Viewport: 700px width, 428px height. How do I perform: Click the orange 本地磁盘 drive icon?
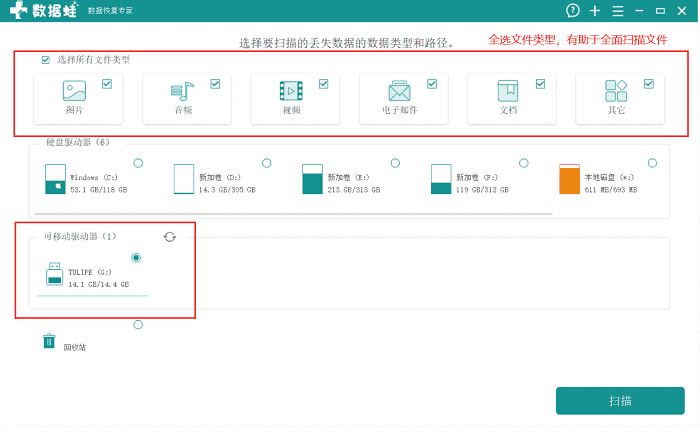tap(570, 179)
